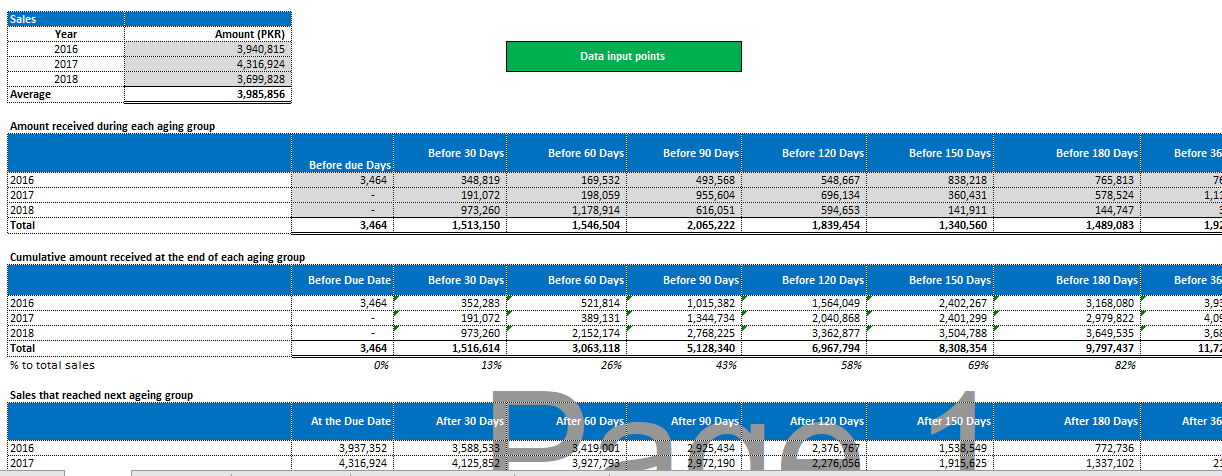1222x476 pixels.
Task: Select cumulative cell 2,152,174
Action: coord(567,333)
